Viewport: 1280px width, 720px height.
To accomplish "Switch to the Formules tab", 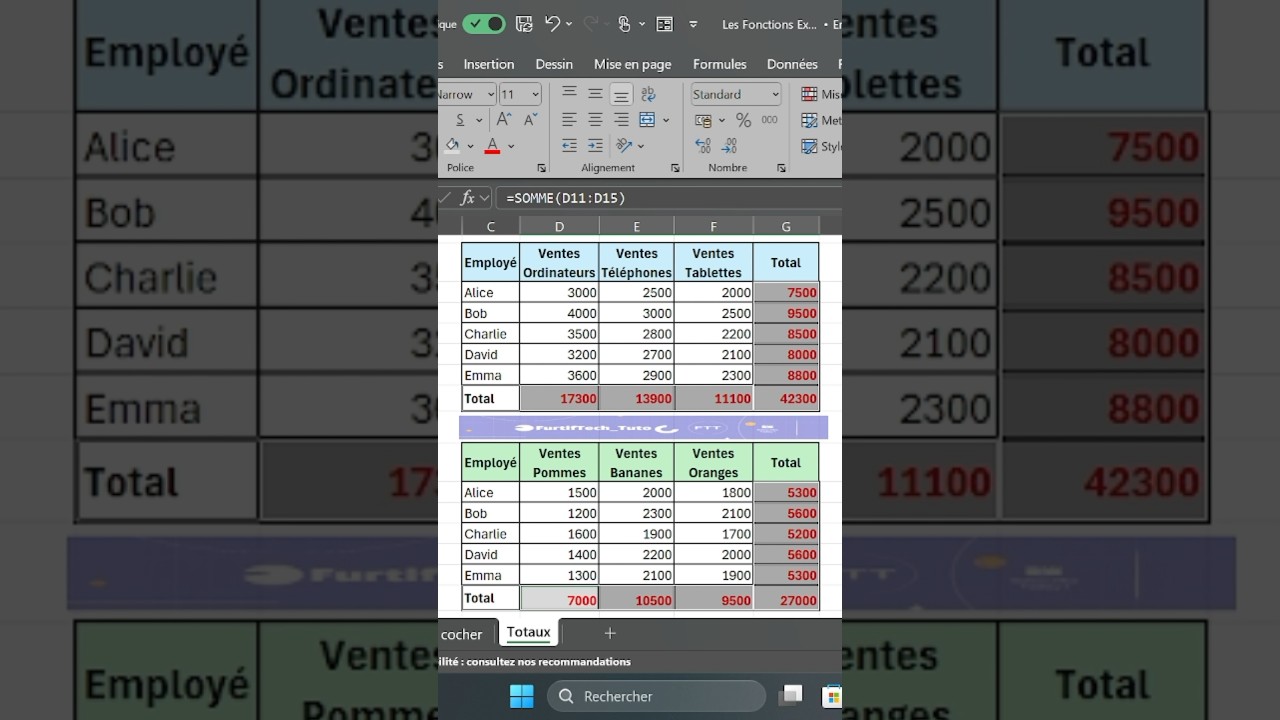I will tap(720, 64).
